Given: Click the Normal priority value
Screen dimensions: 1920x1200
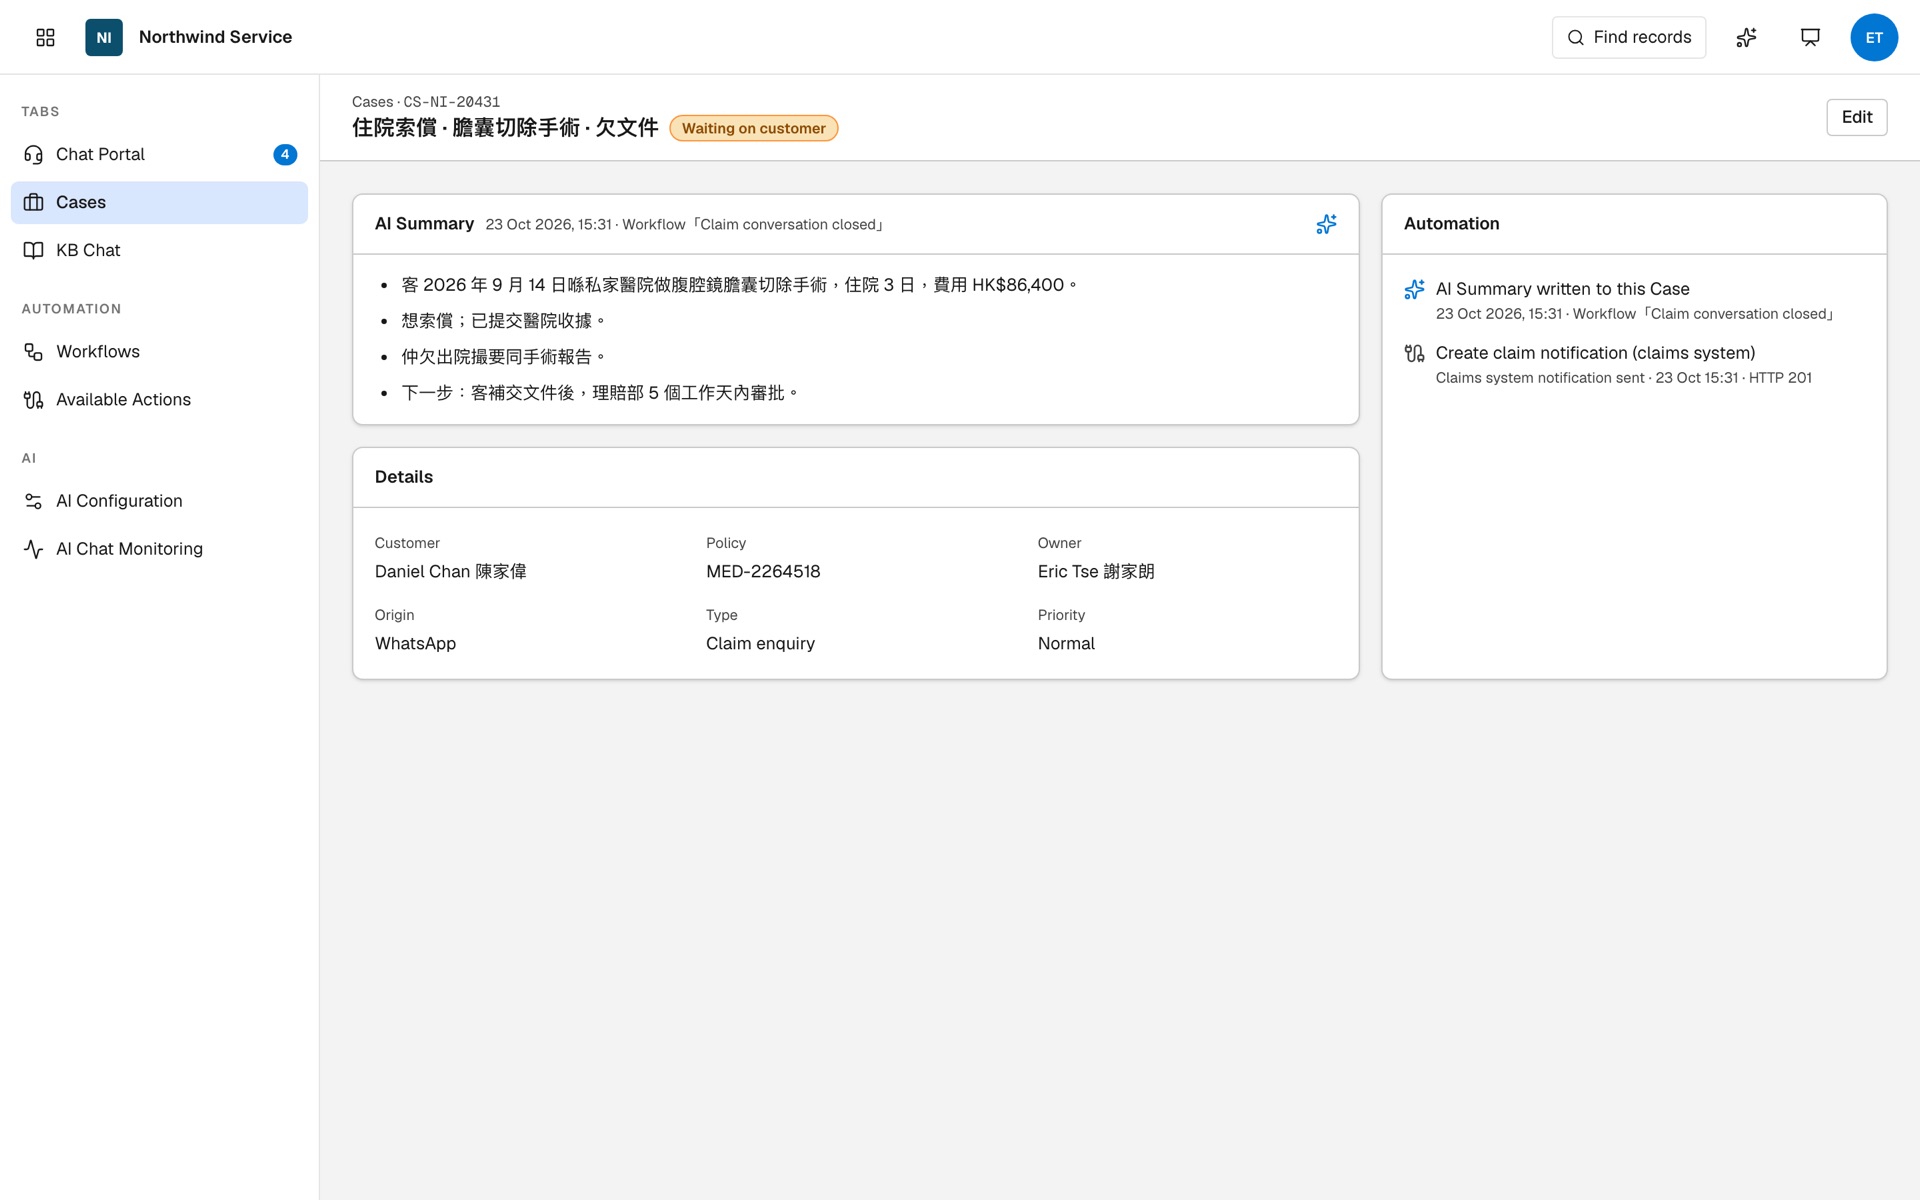Looking at the screenshot, I should (1066, 644).
